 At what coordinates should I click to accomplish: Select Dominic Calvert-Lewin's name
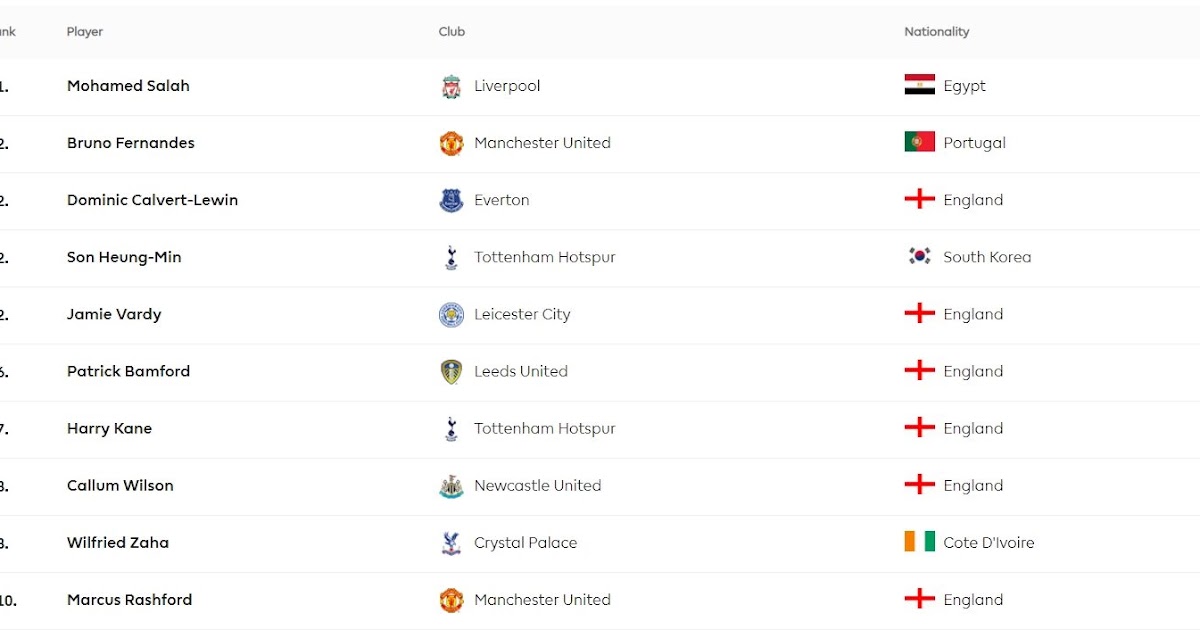[x=152, y=200]
